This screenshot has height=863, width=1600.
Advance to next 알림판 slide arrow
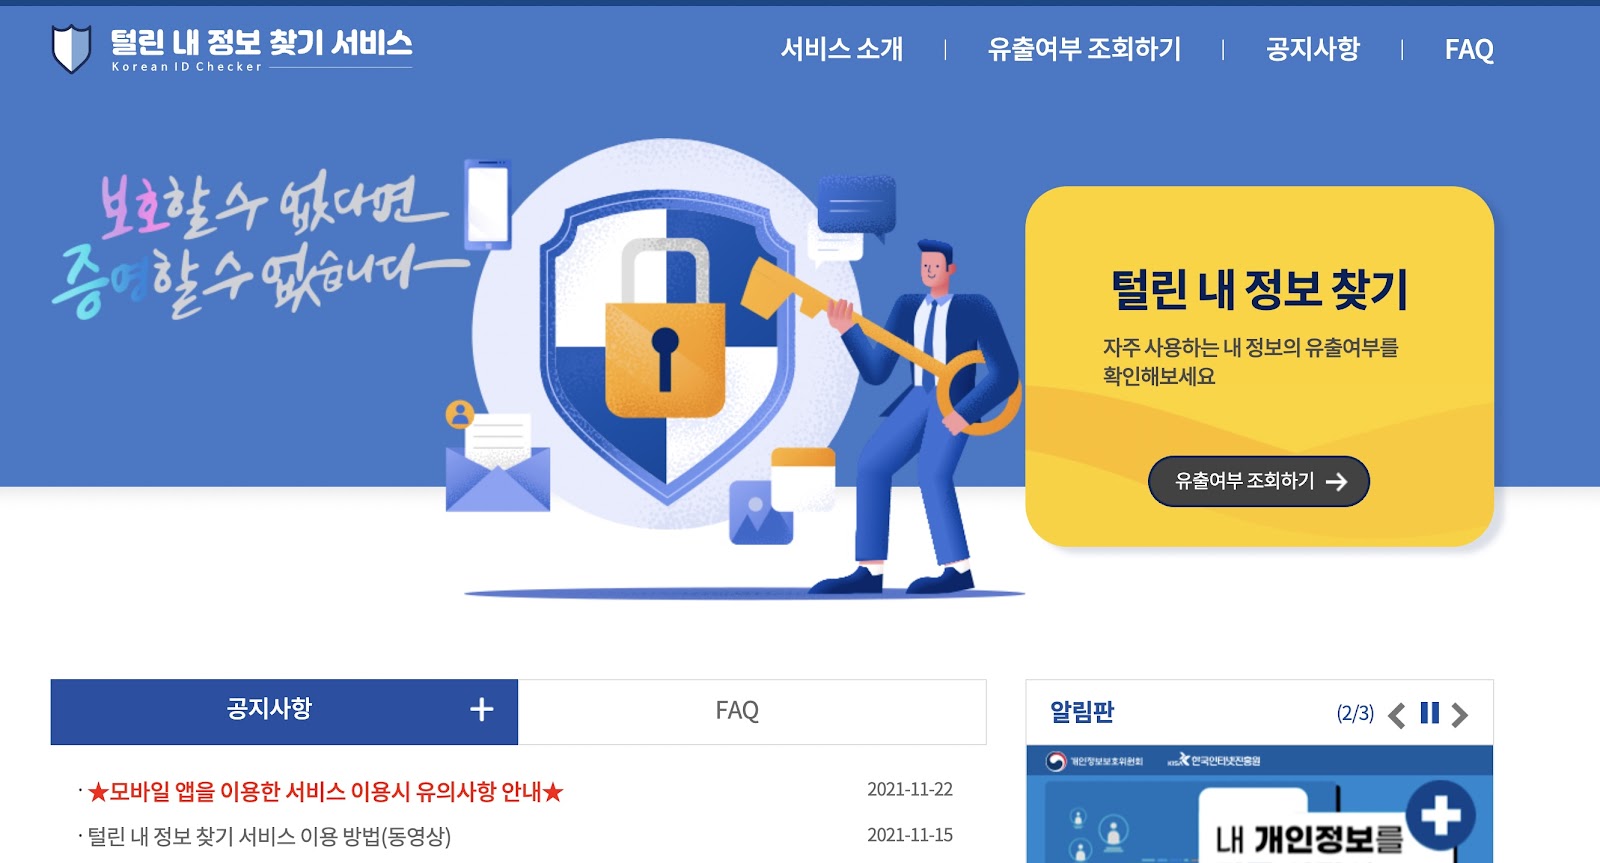[1460, 714]
